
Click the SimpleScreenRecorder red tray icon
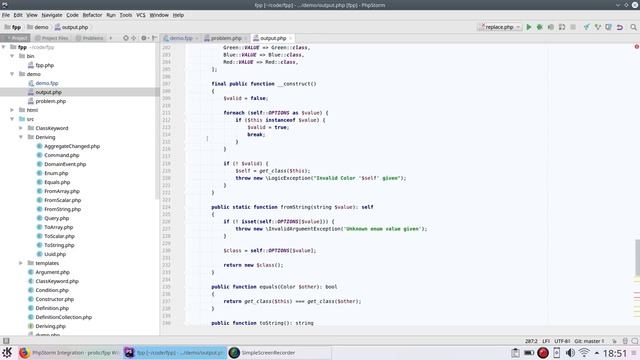(x=542, y=353)
